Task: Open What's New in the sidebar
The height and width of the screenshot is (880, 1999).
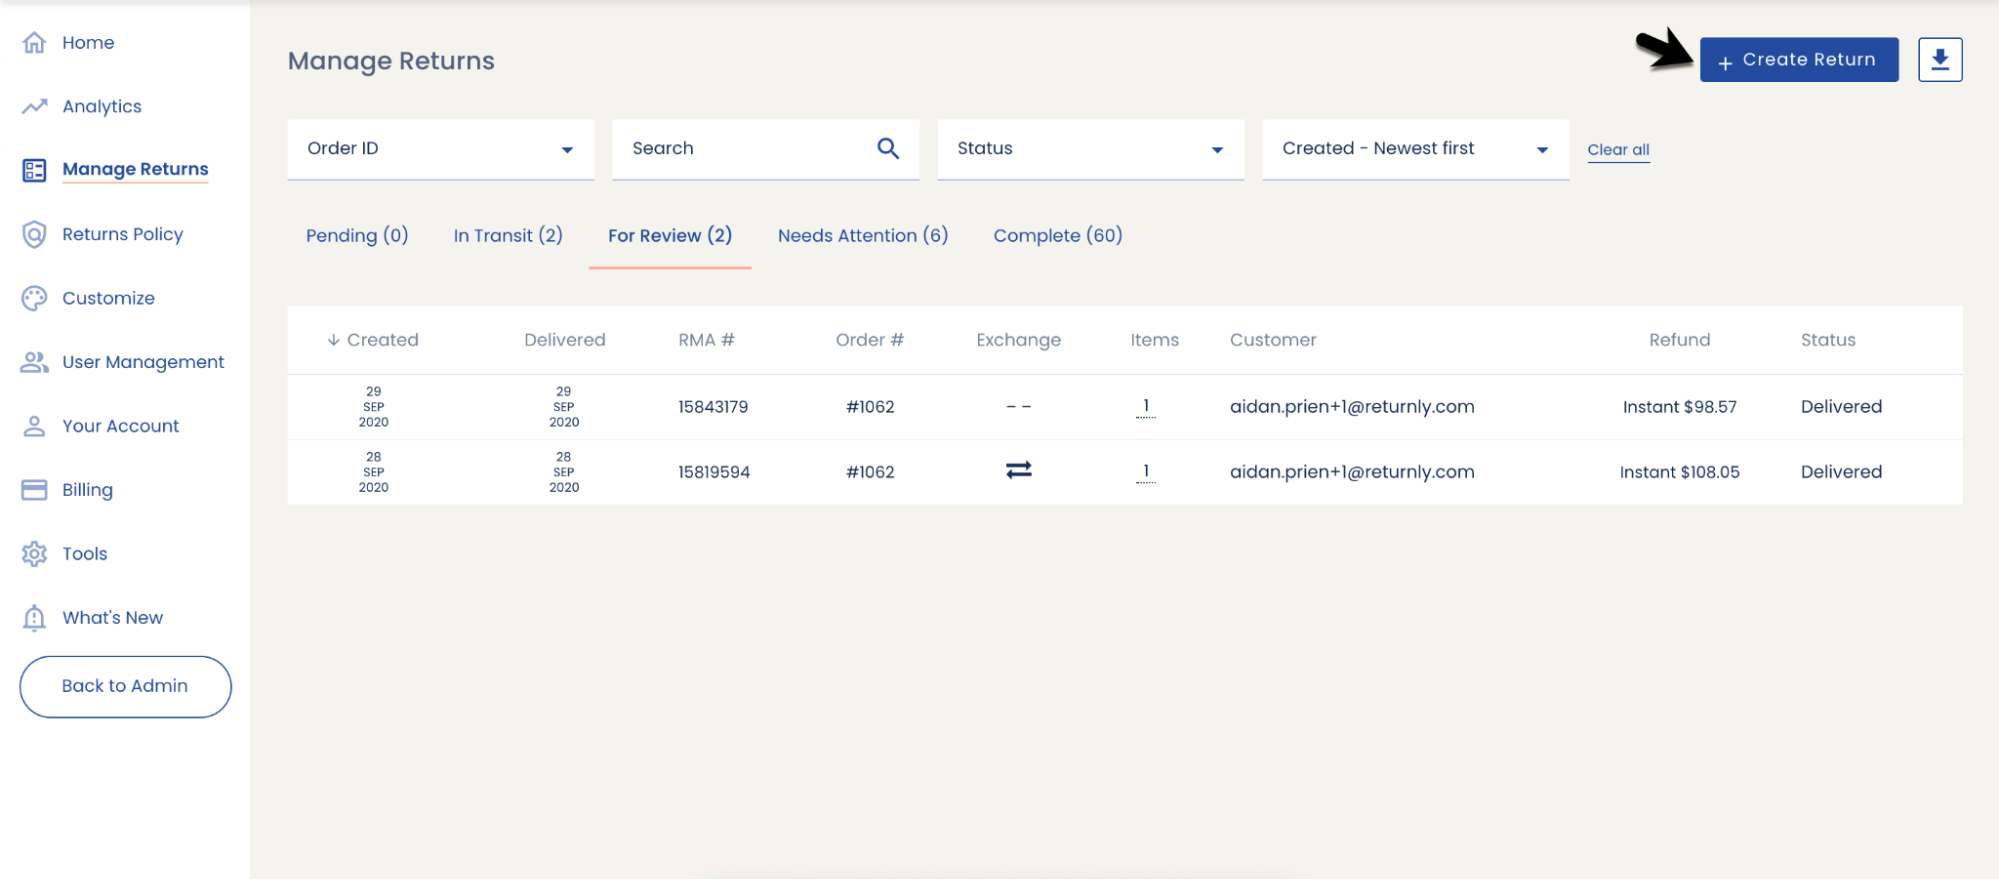Action: pyautogui.click(x=112, y=618)
